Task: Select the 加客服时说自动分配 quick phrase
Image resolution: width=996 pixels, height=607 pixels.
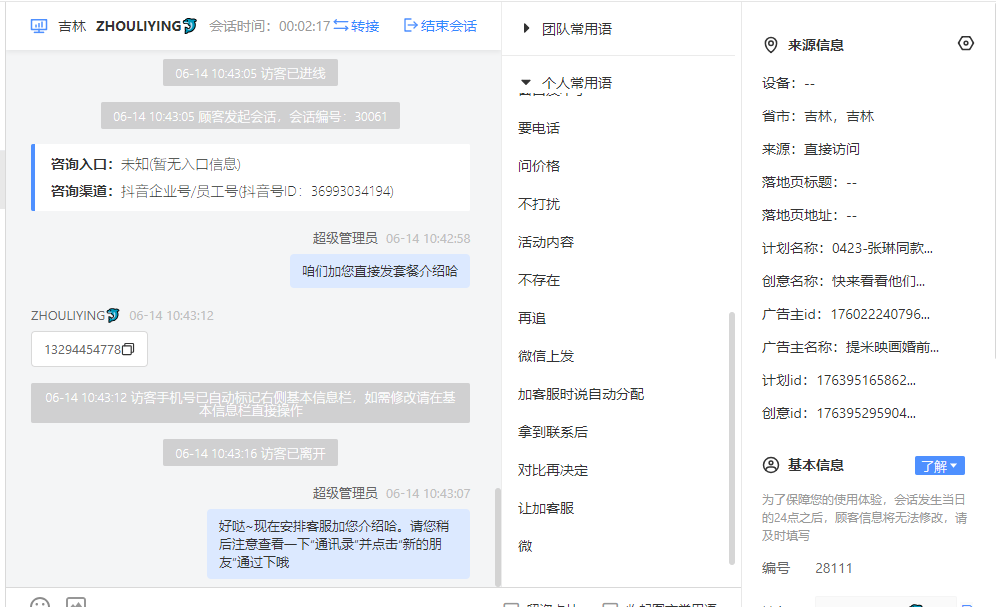Action: 581,394
